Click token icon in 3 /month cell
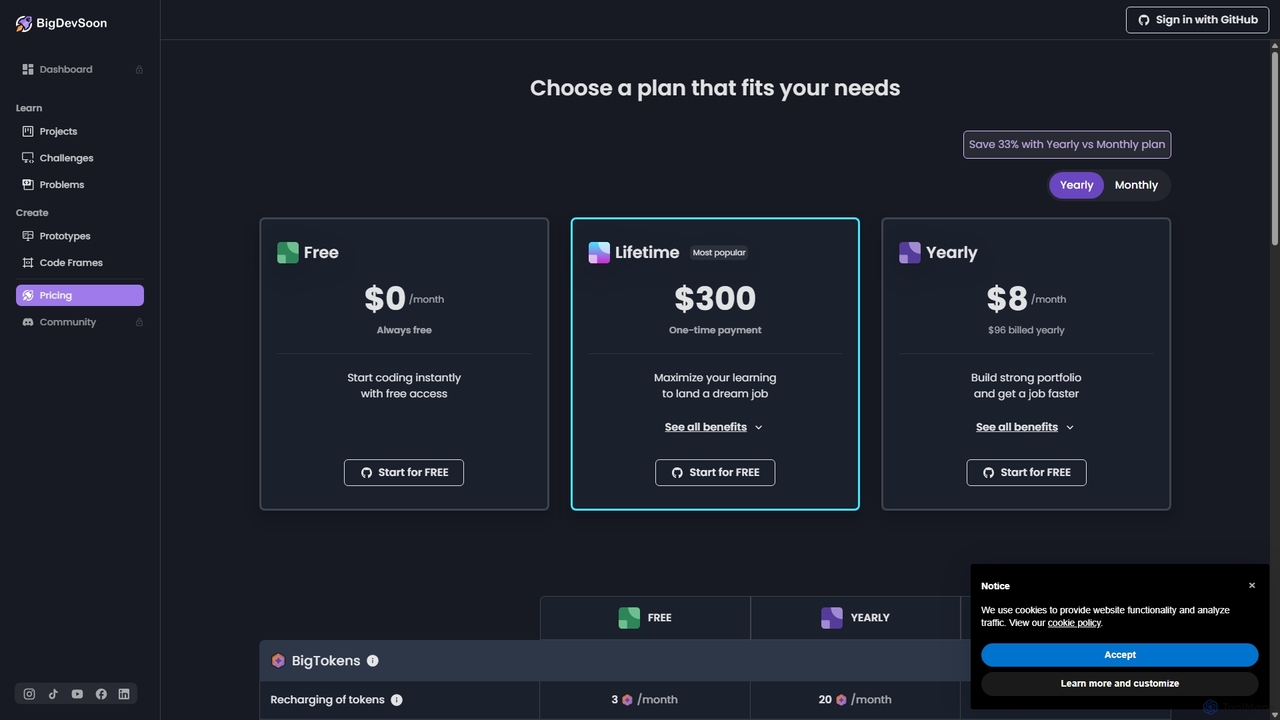This screenshot has height=720, width=1280. coord(627,700)
